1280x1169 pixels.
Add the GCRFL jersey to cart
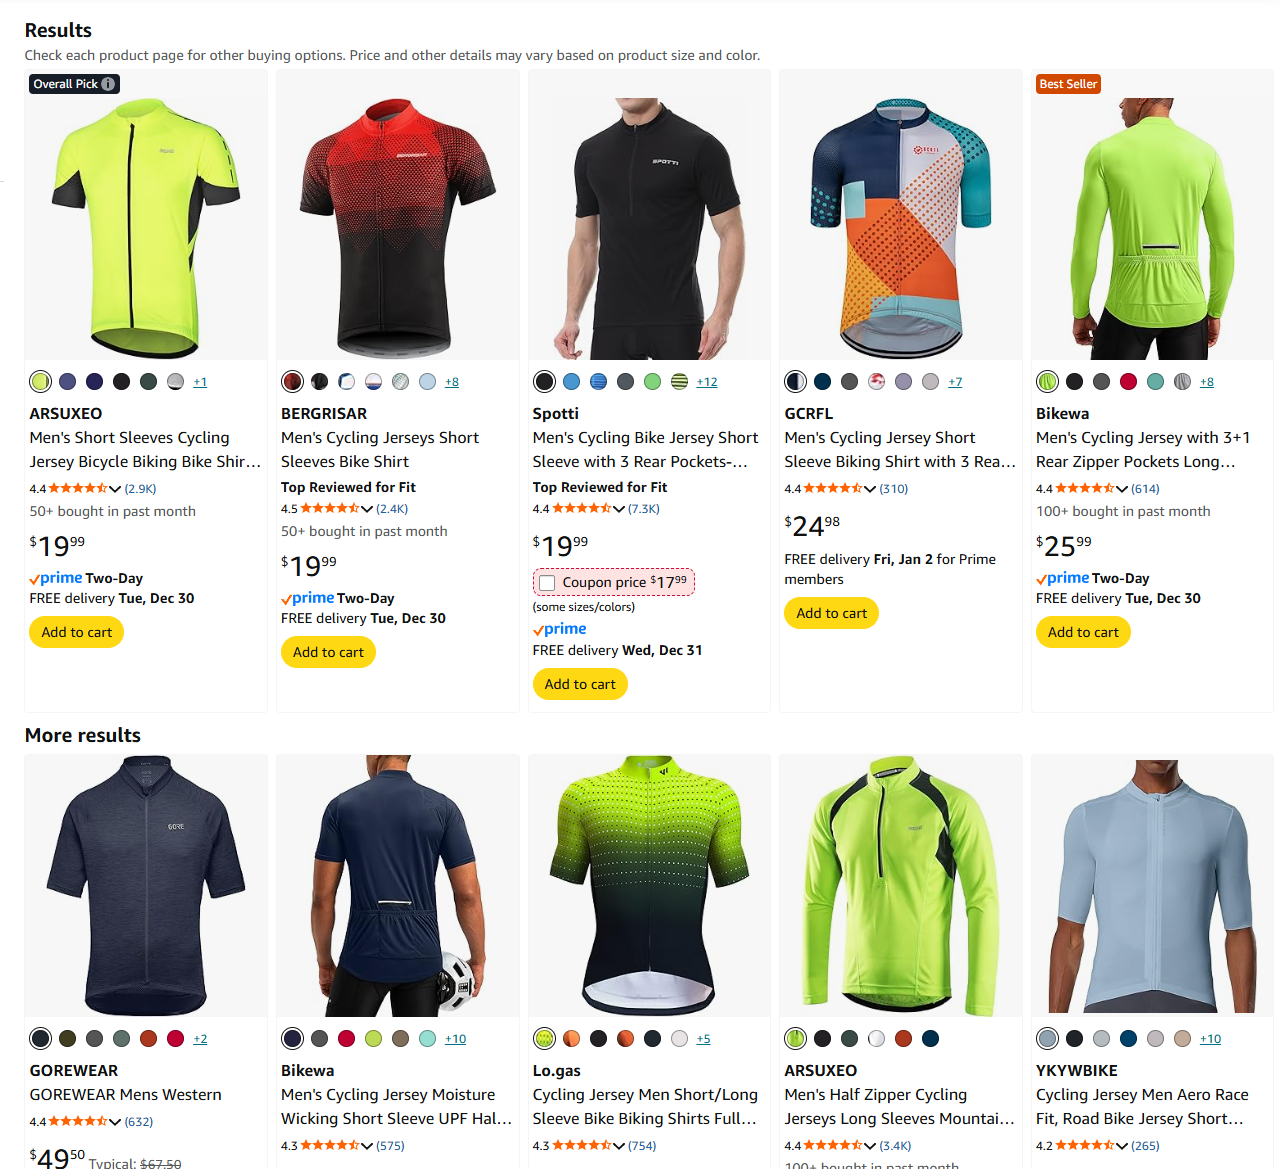(832, 613)
